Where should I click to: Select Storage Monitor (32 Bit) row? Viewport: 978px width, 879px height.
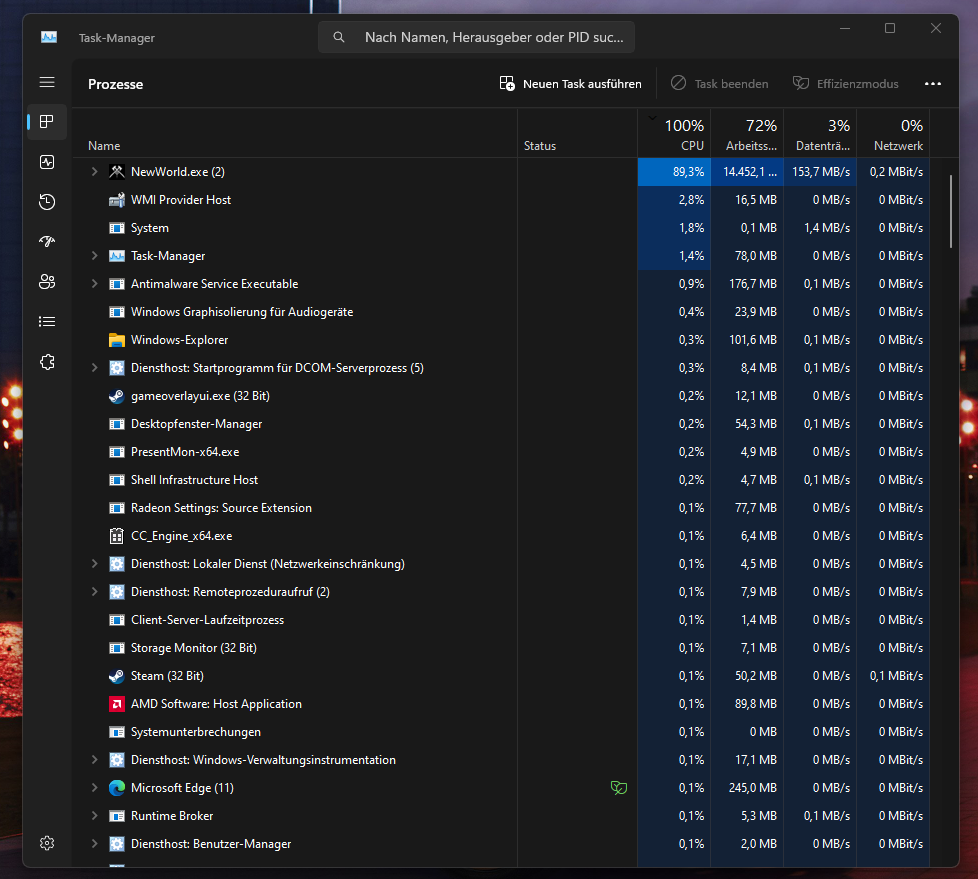coord(501,648)
